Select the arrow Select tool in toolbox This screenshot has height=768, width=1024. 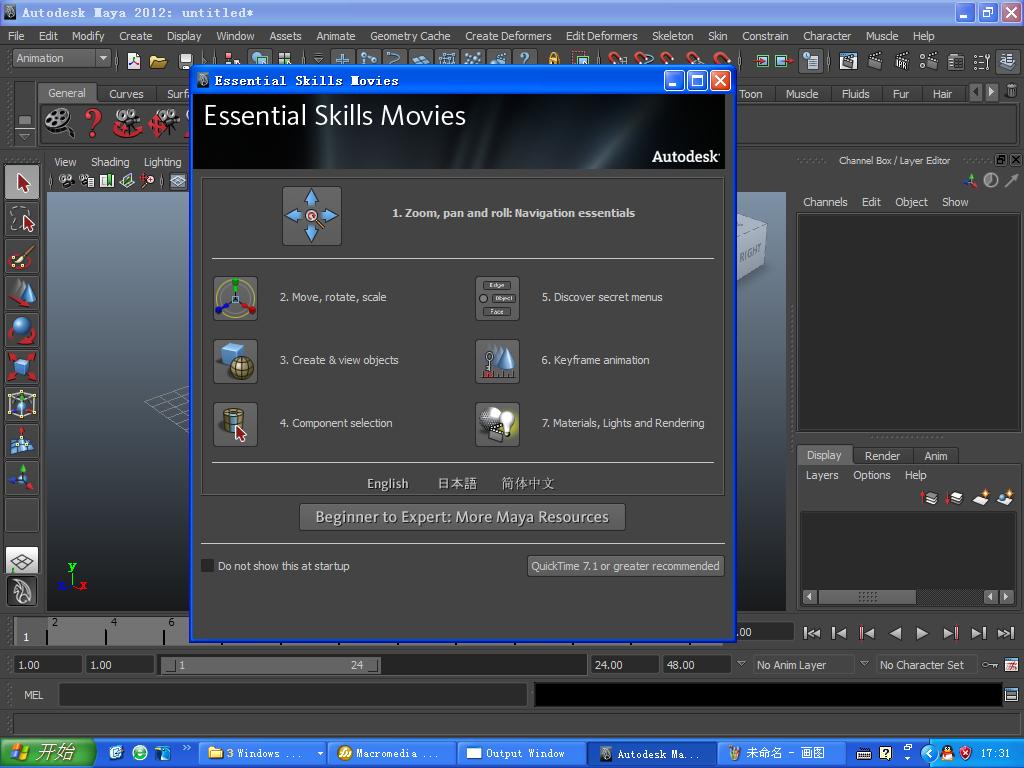click(22, 183)
